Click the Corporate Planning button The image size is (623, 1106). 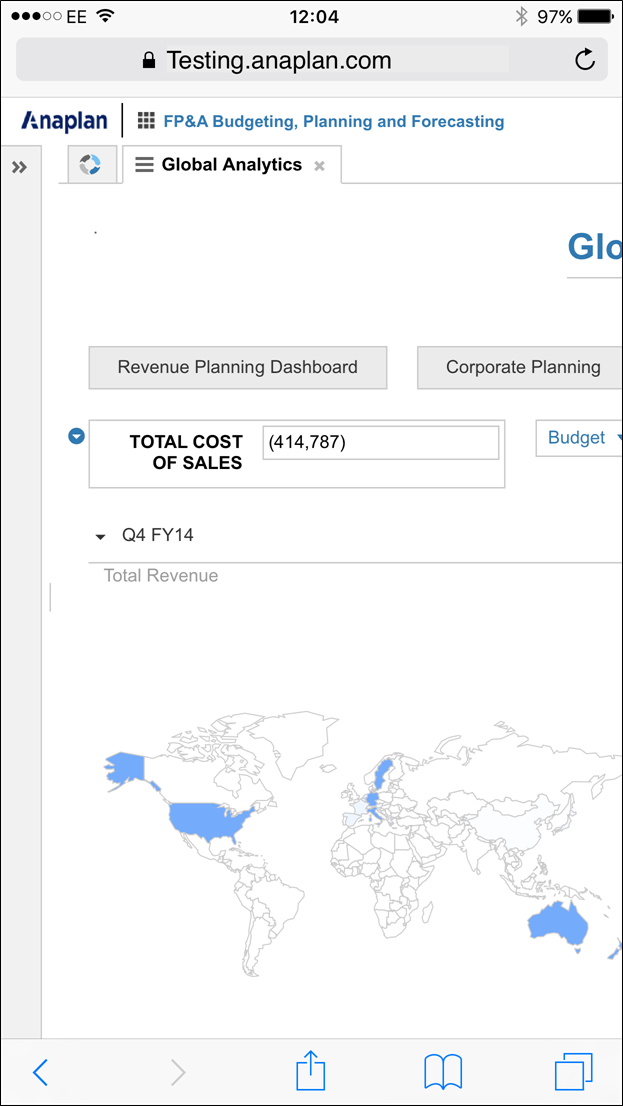click(522, 367)
